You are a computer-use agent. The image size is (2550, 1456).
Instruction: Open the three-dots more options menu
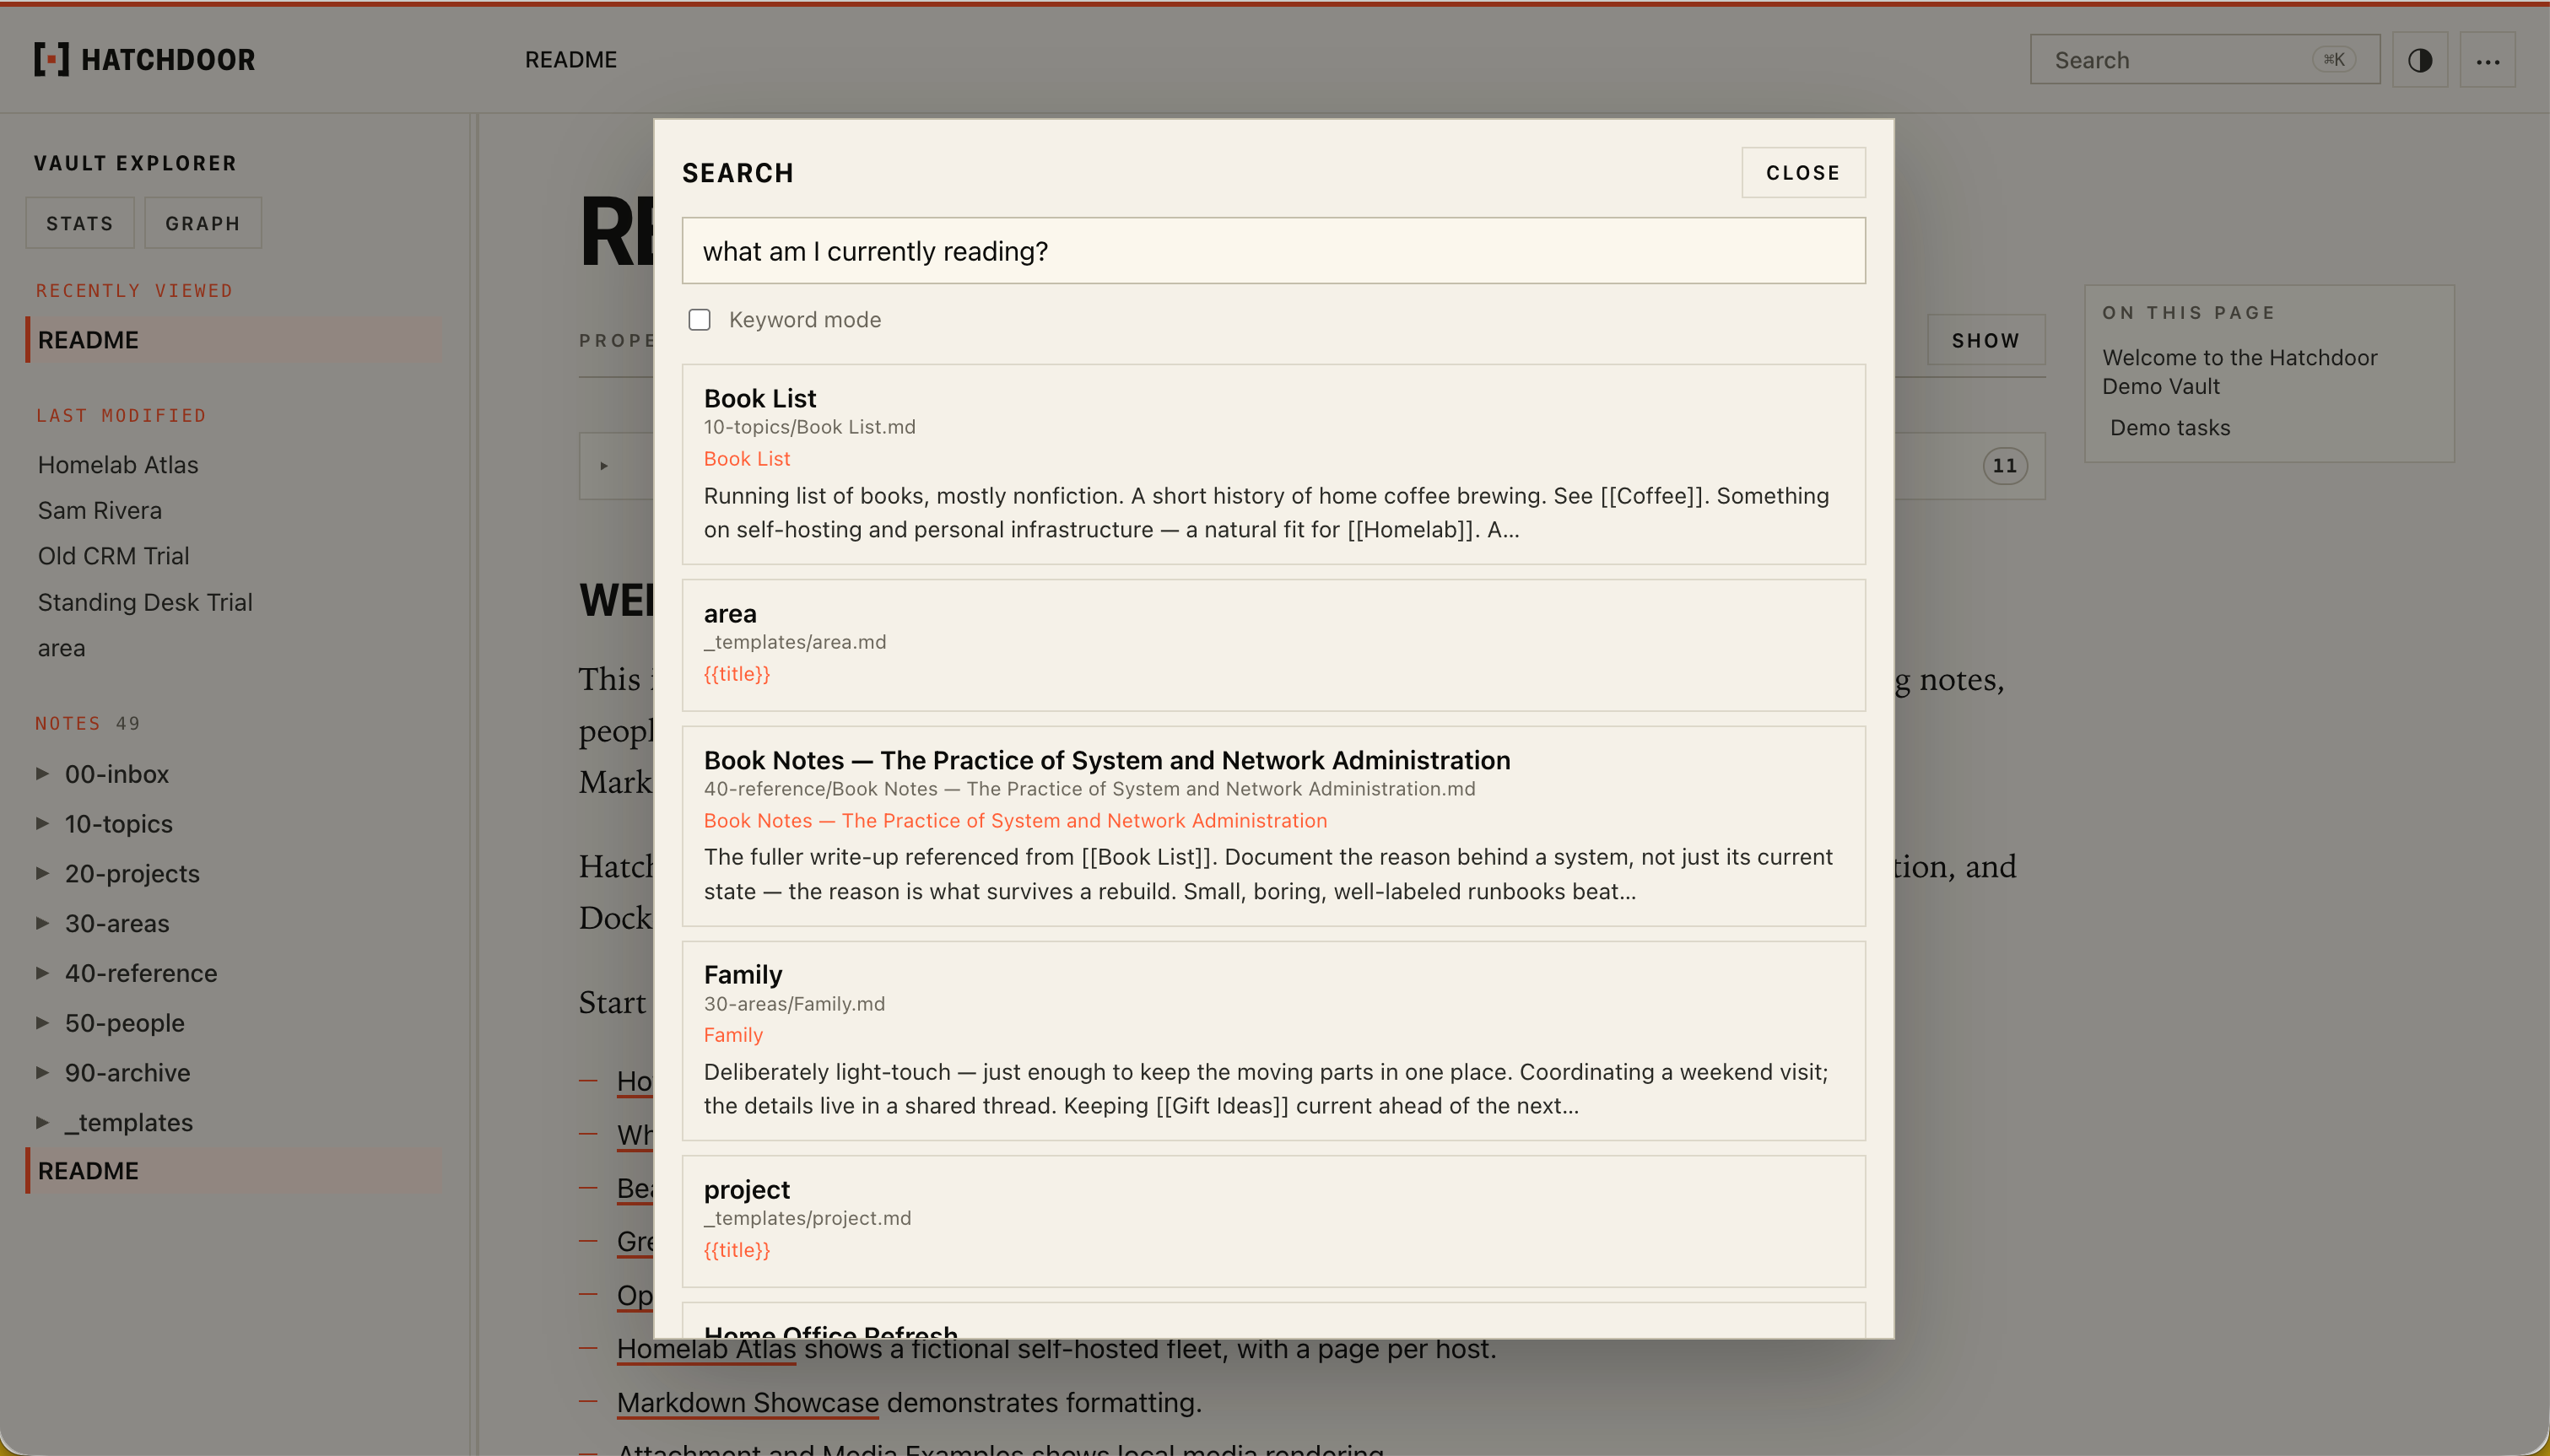click(x=2487, y=60)
